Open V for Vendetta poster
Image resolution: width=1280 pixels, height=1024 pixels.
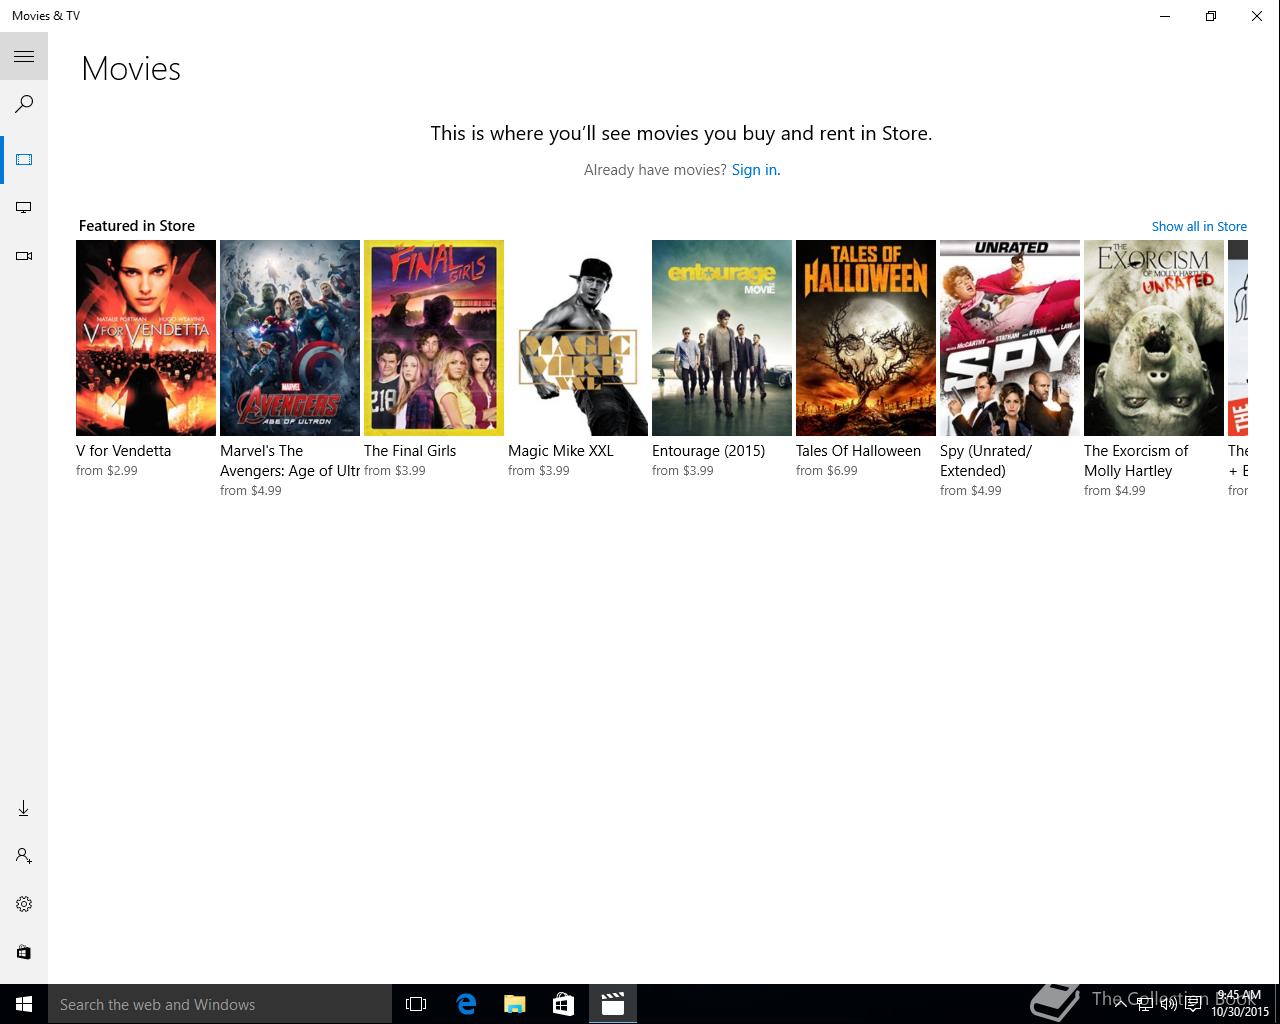pos(146,338)
